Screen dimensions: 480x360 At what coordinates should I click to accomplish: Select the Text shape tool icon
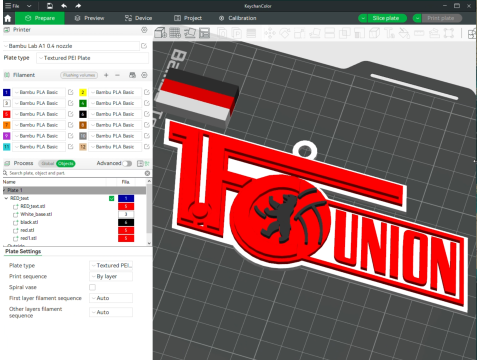click(389, 33)
